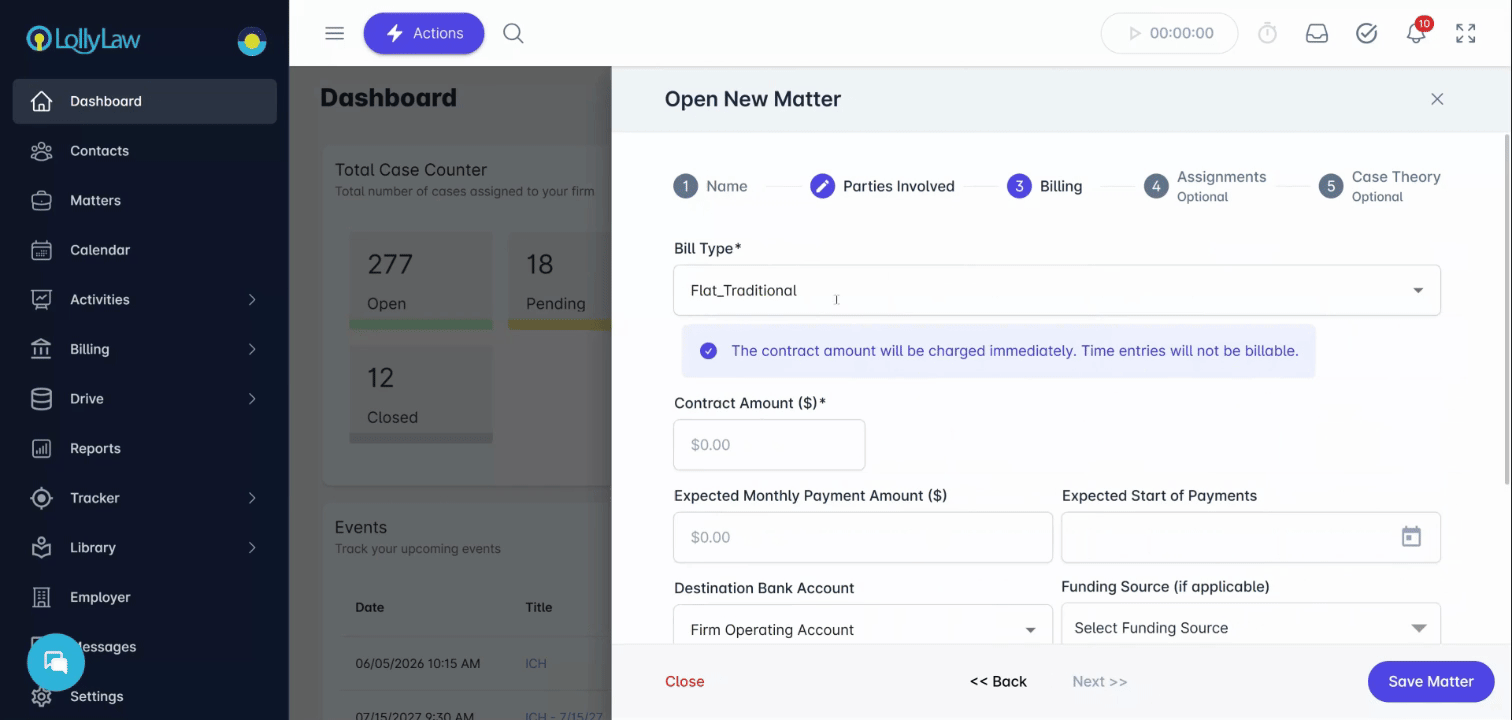Click the tasks checkmark circle icon

tap(1366, 33)
